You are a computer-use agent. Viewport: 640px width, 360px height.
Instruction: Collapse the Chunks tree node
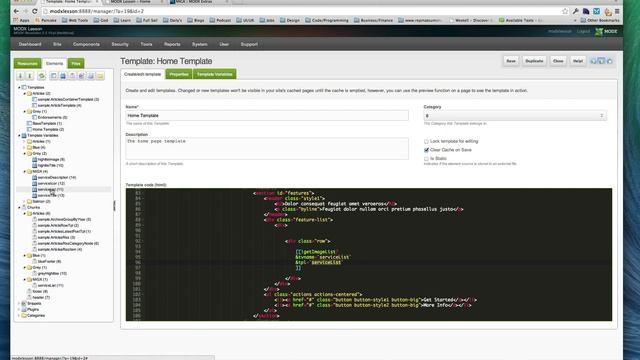(x=19, y=207)
